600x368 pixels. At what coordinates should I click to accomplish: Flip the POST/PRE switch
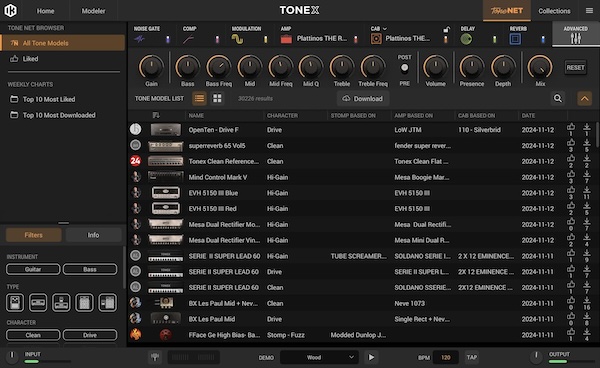tap(404, 68)
